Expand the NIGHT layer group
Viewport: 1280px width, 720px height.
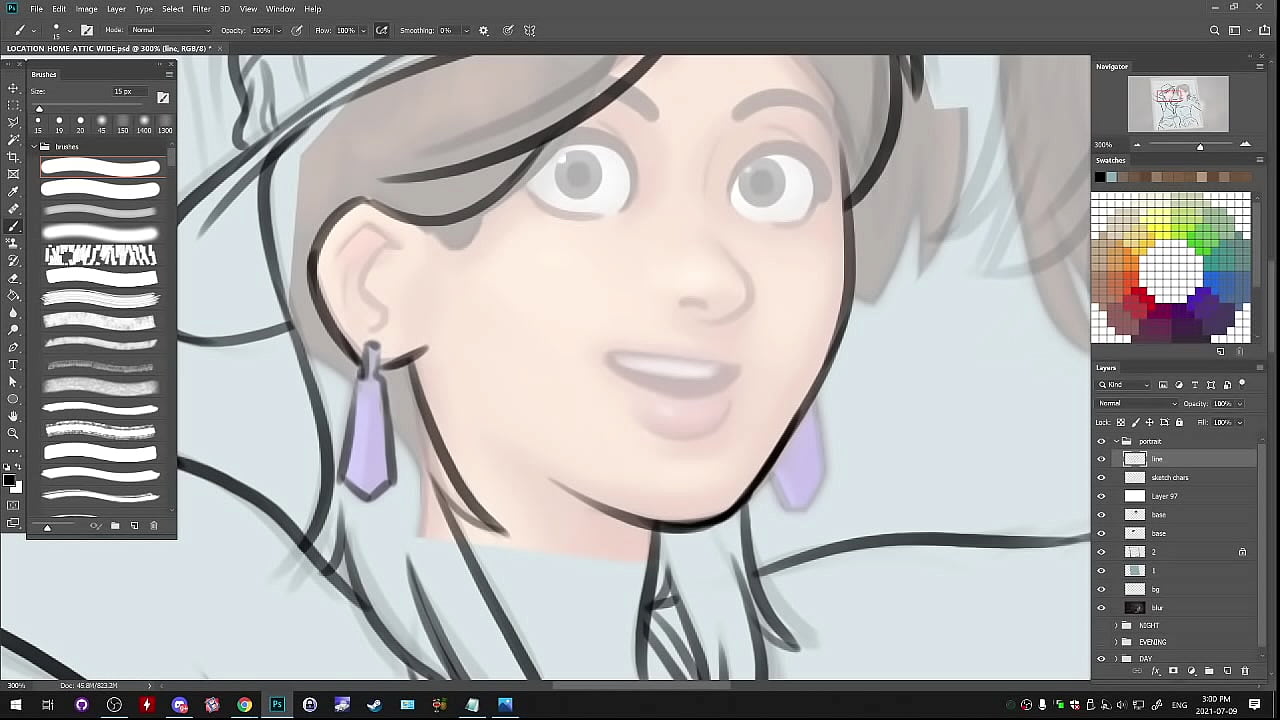point(1116,625)
